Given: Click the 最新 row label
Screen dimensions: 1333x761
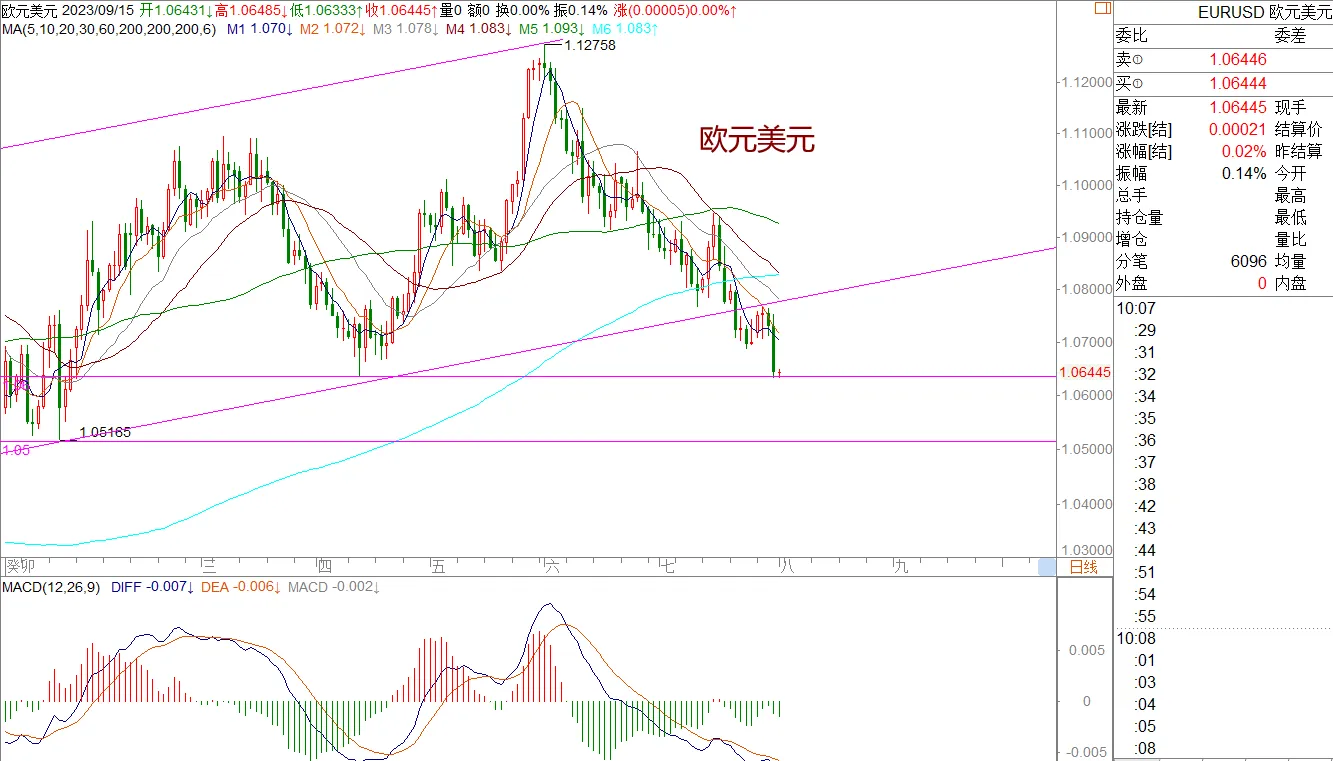Looking at the screenshot, I should click(x=1132, y=107).
